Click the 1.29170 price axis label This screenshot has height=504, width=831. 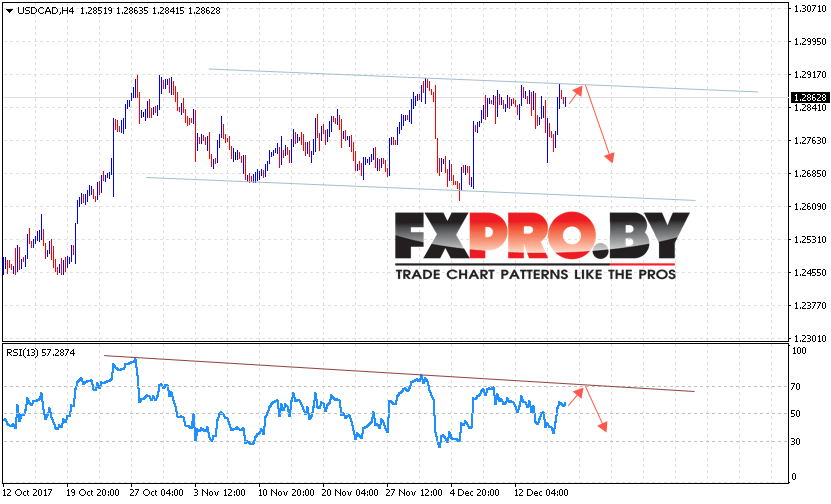pos(810,75)
